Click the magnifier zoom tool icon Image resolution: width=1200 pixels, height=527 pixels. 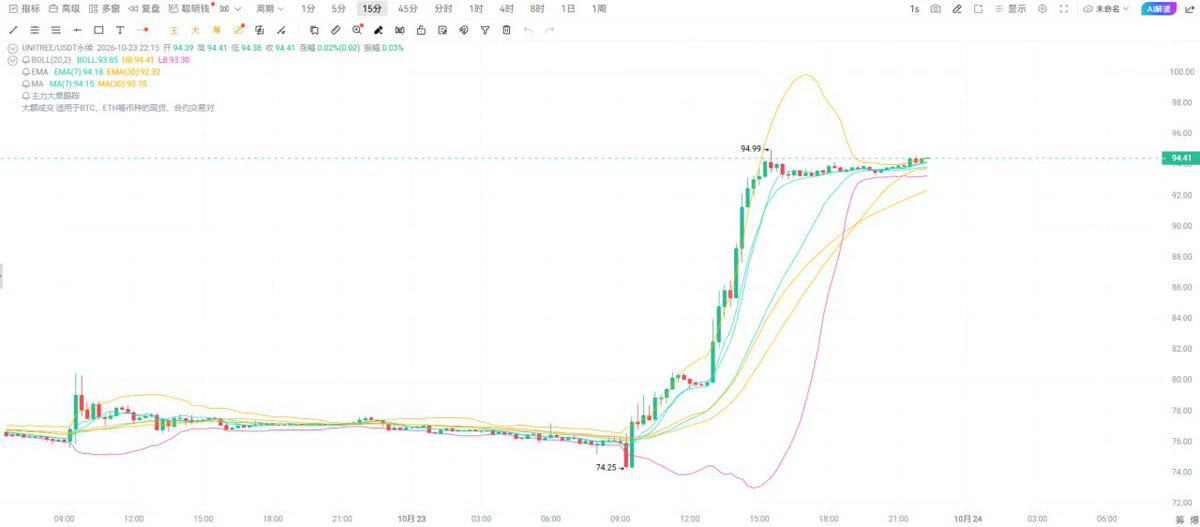pos(357,30)
